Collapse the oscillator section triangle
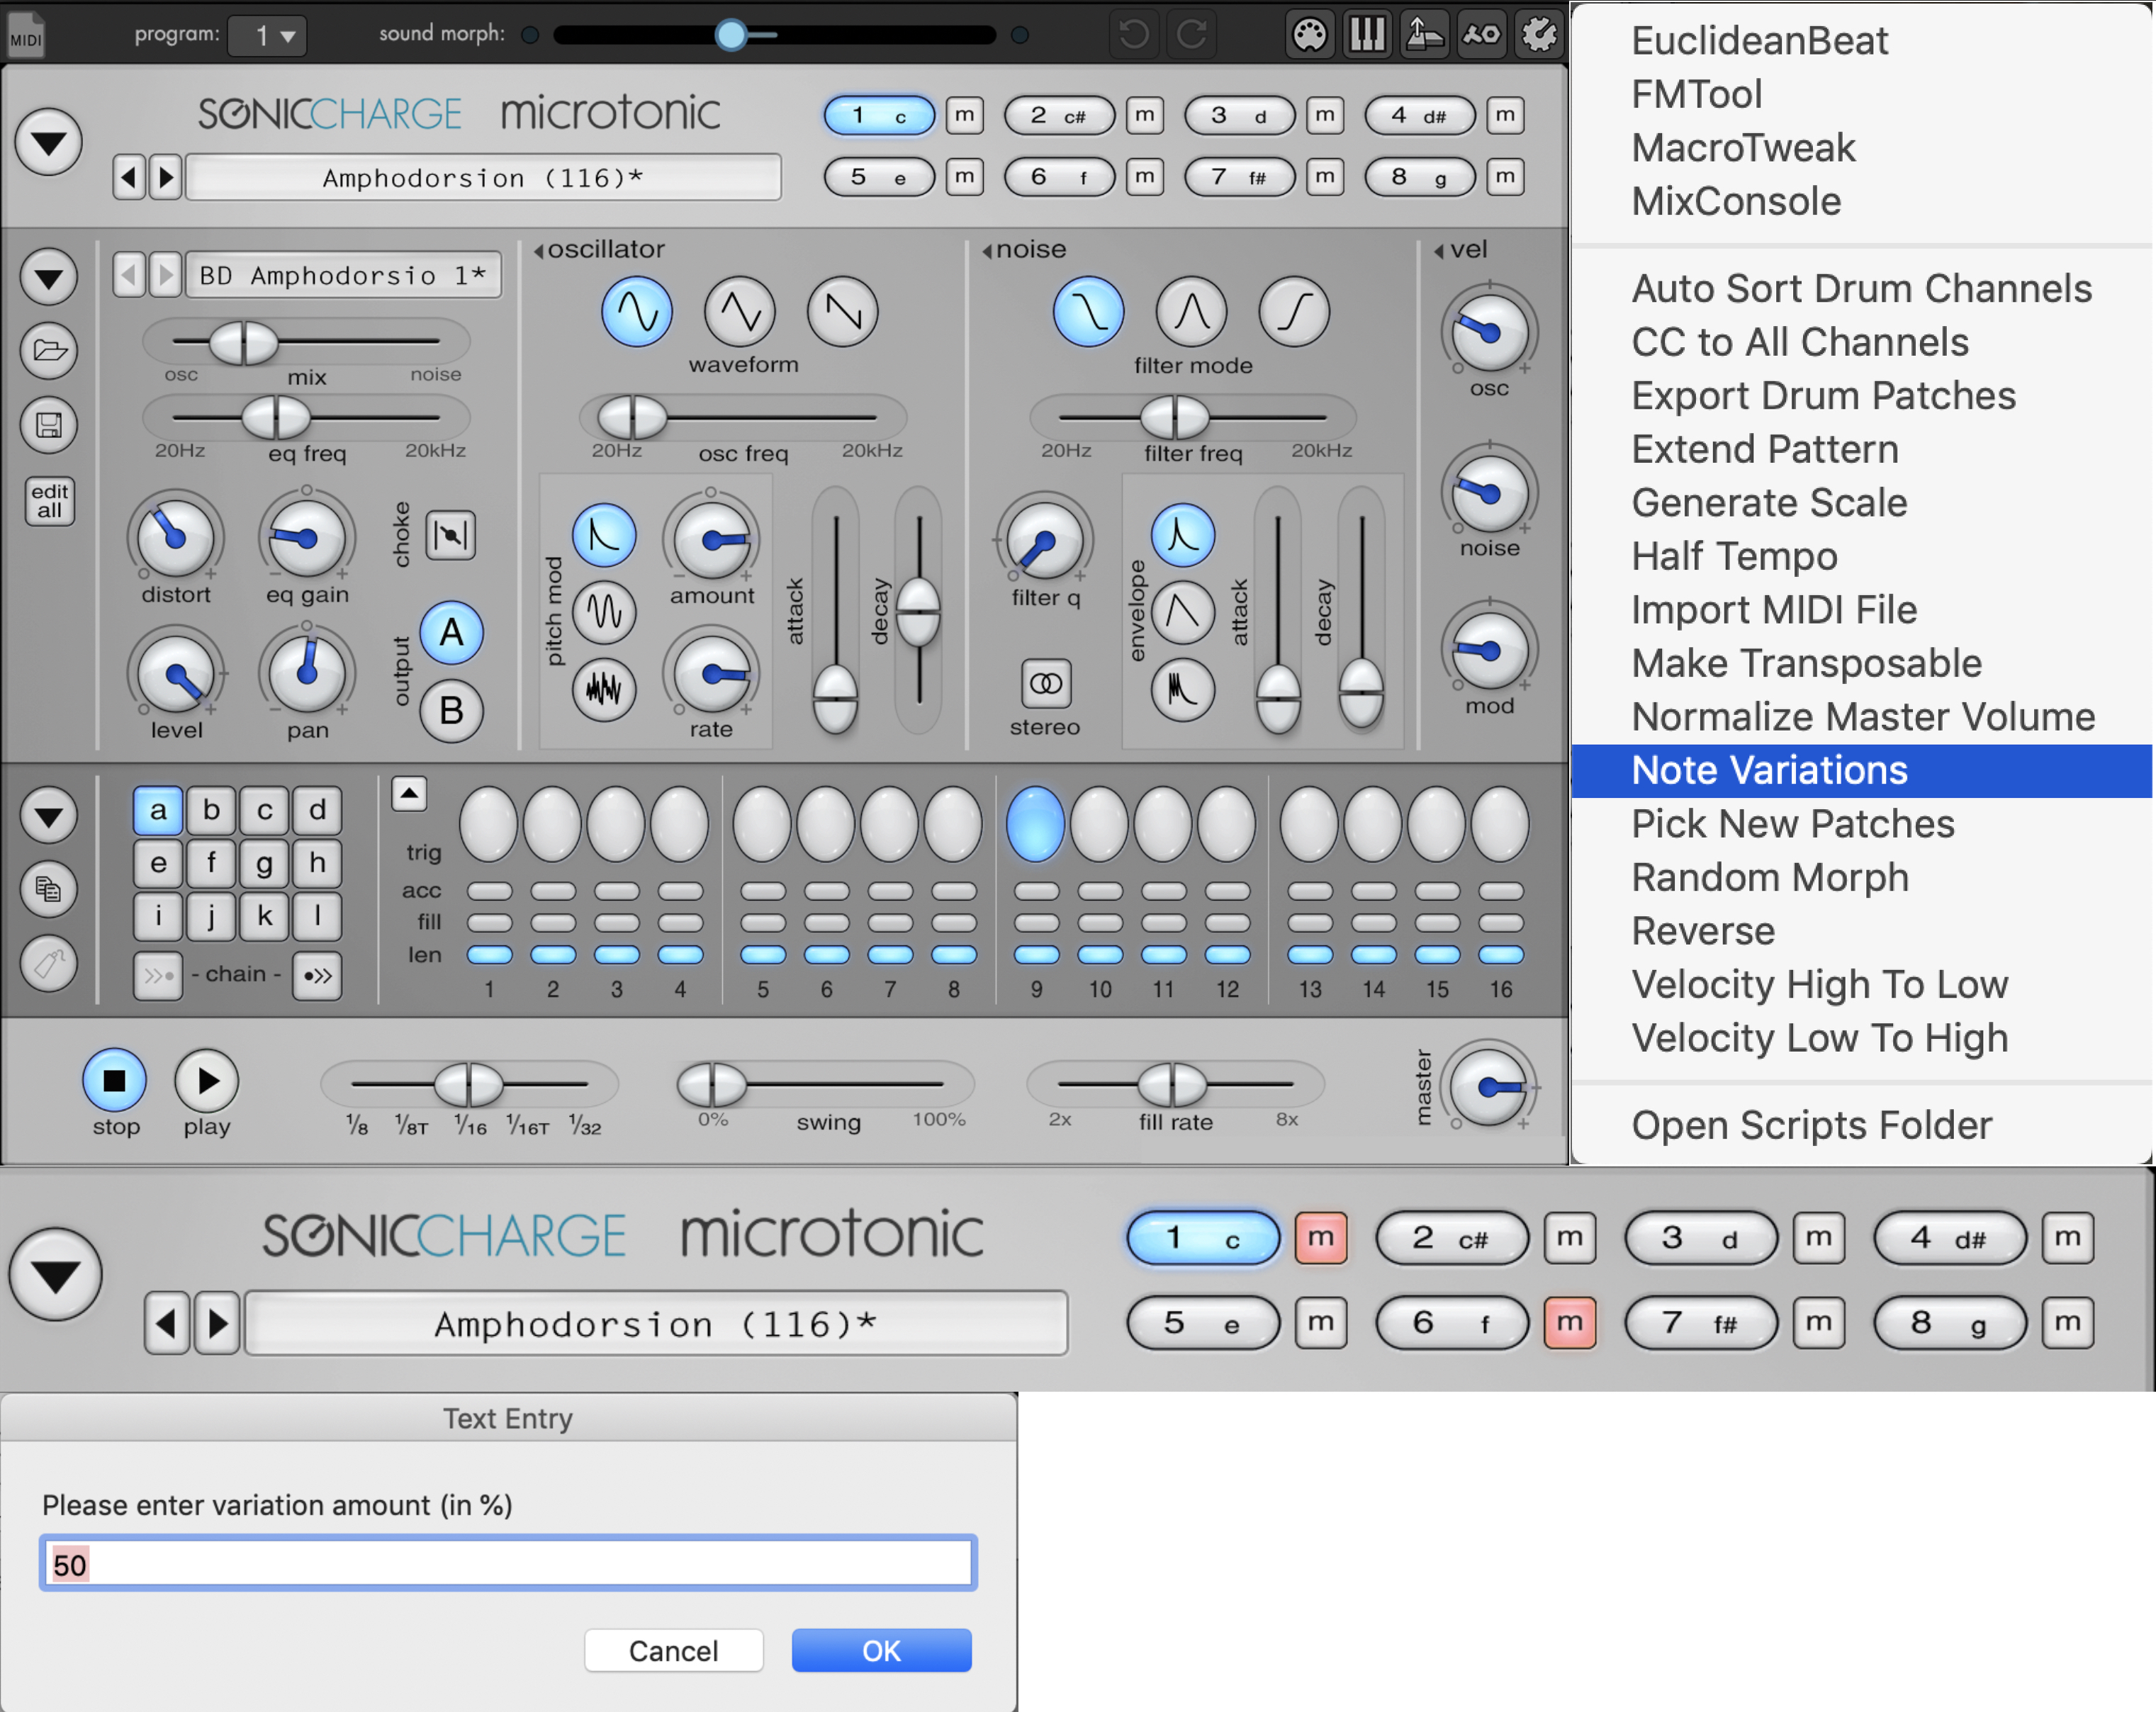2156x1712 pixels. point(539,251)
